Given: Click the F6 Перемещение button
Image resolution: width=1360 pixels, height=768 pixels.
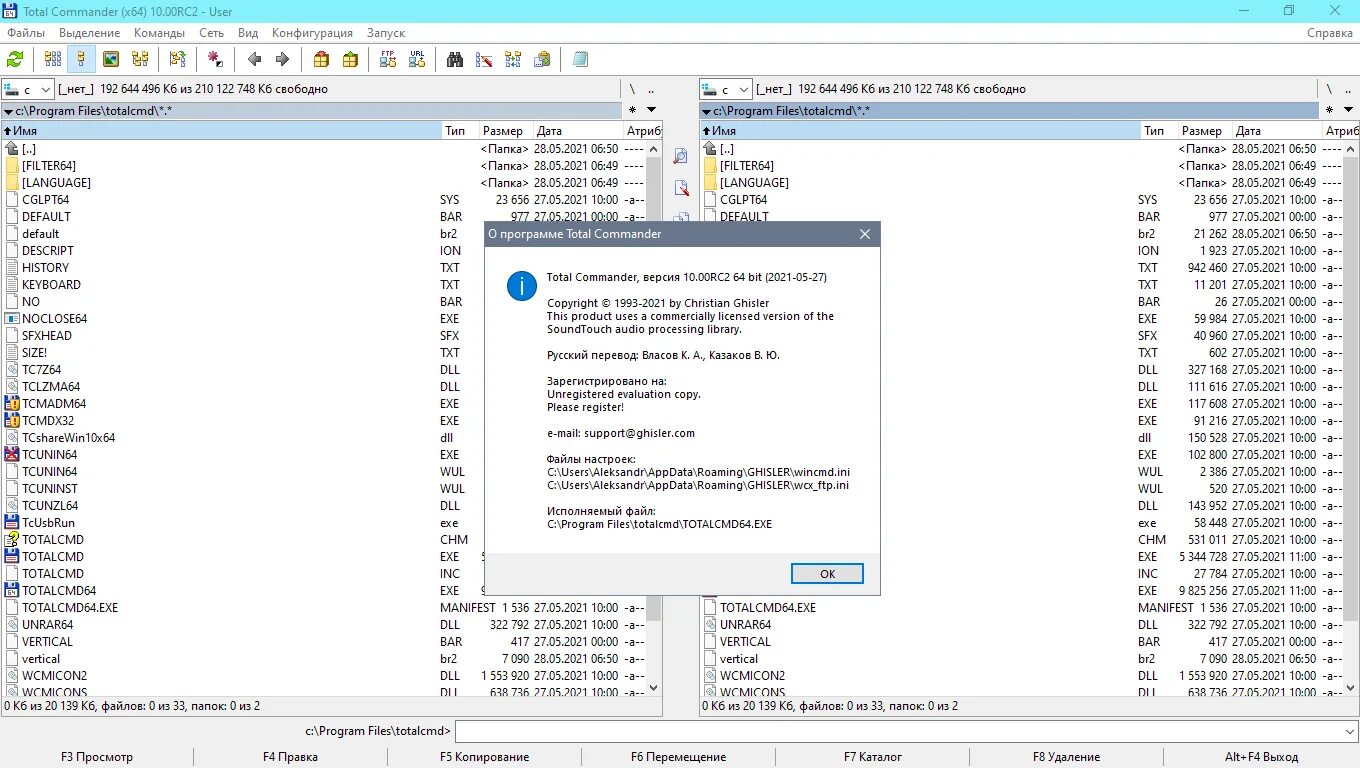Looking at the screenshot, I should [678, 757].
